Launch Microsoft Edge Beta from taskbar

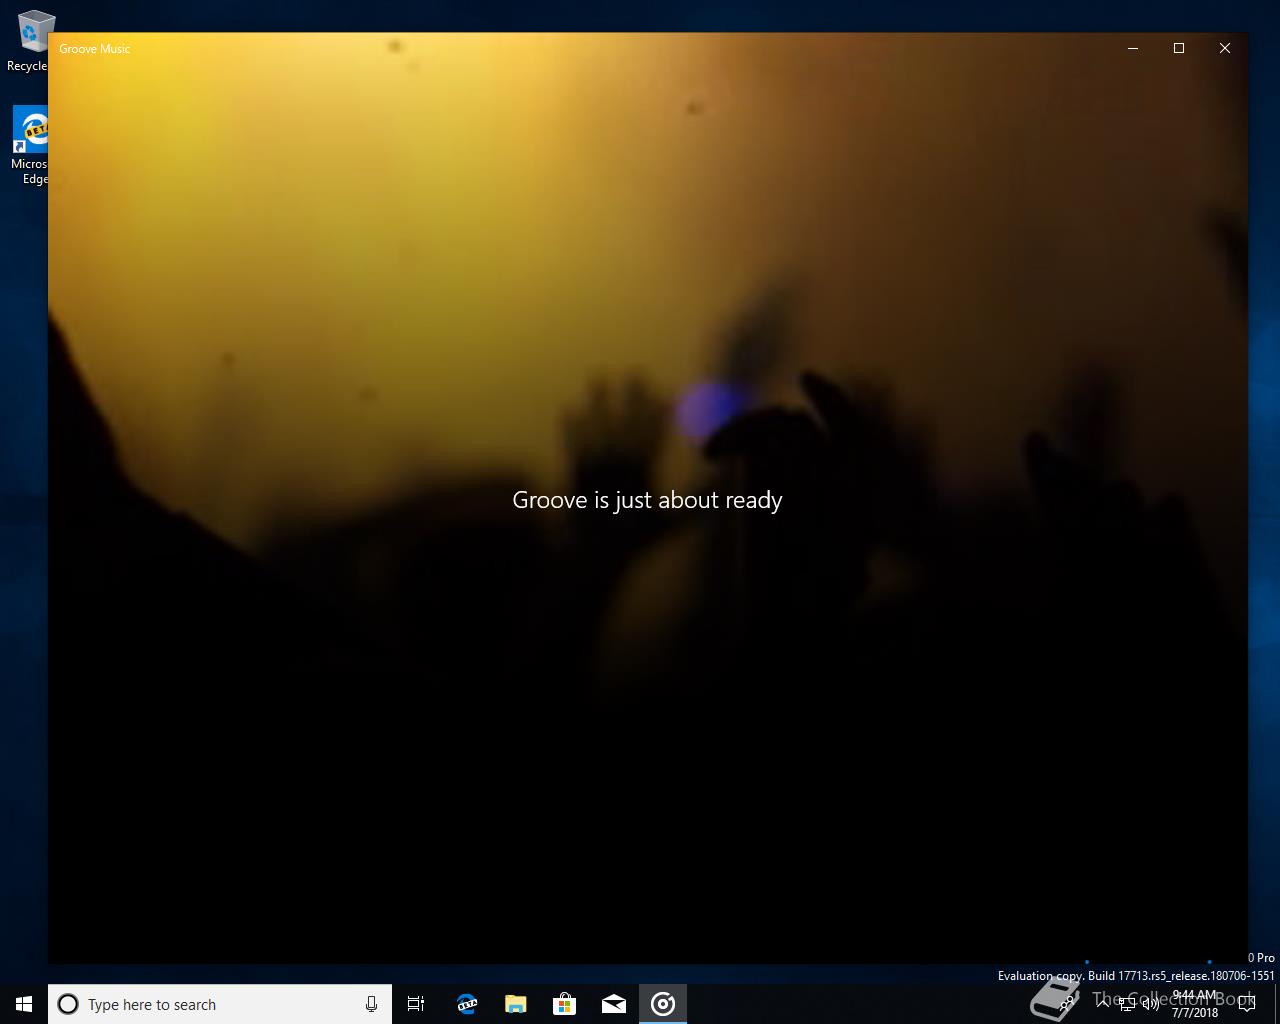point(466,1004)
